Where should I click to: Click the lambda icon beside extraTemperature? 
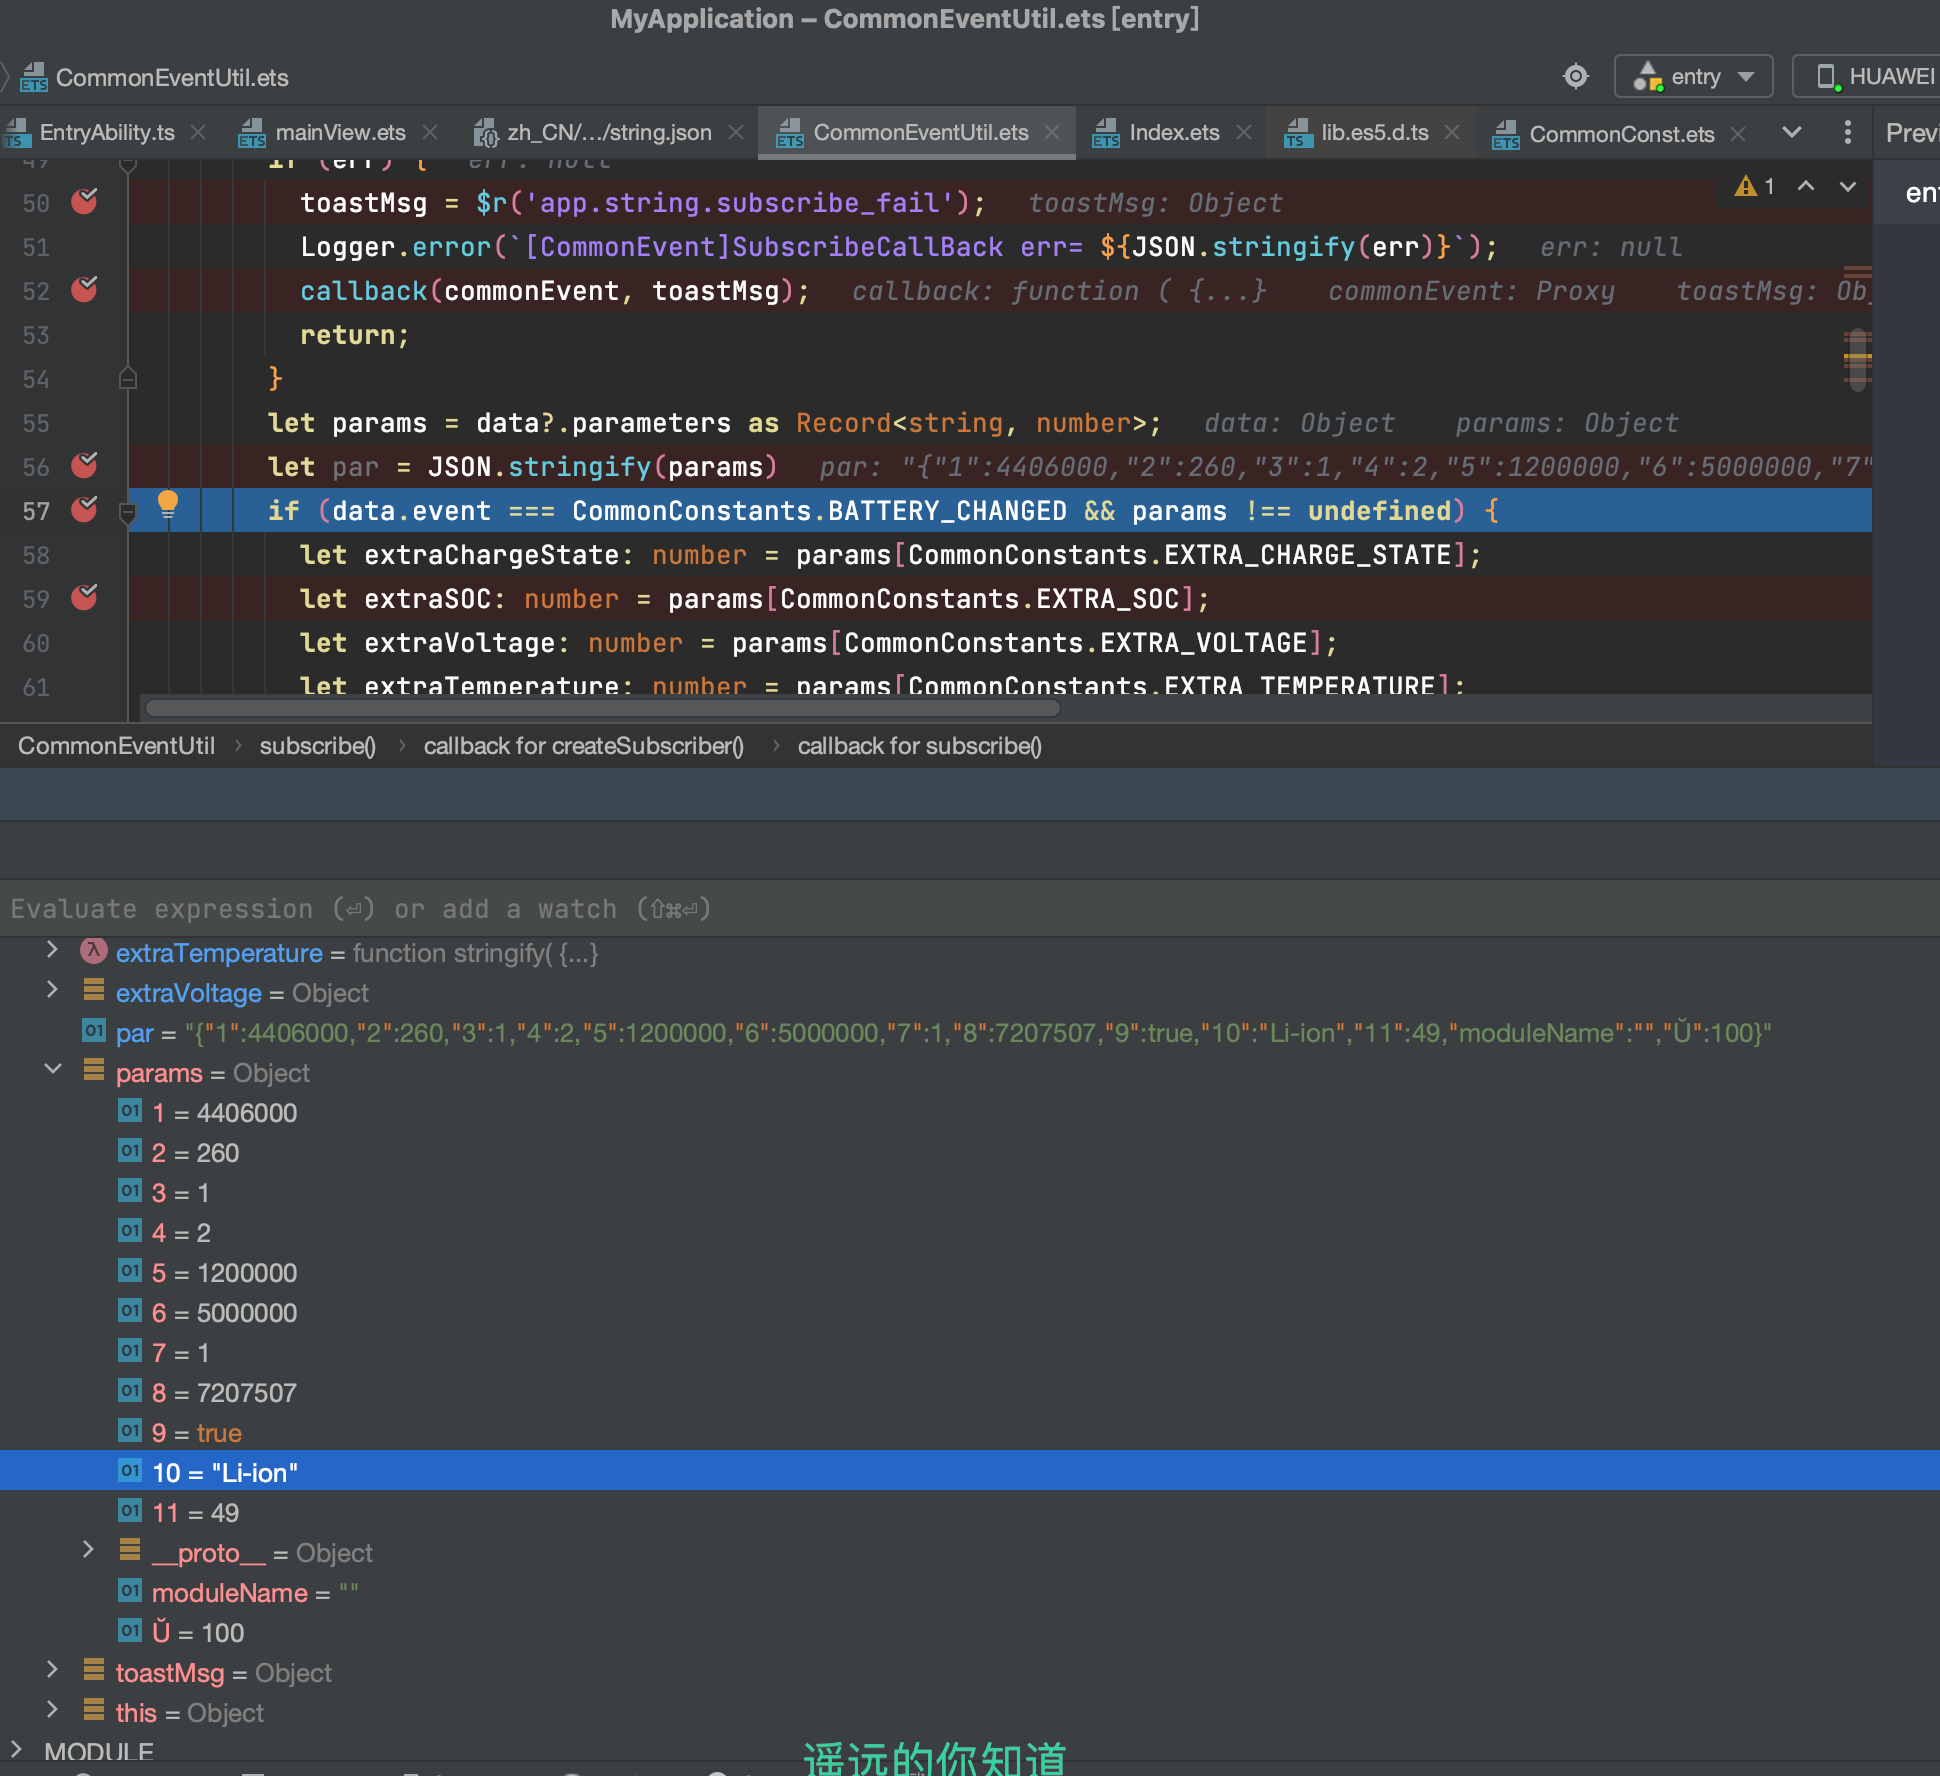coord(94,951)
